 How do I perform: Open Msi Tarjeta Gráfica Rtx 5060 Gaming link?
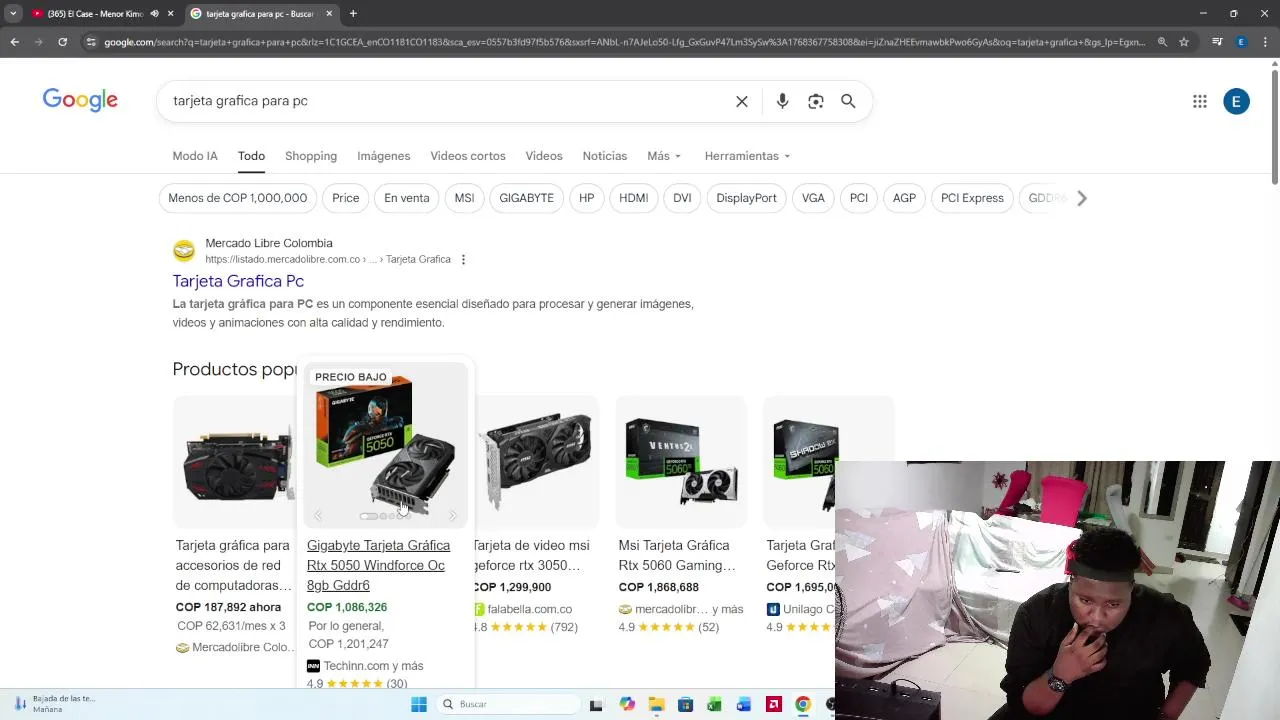676,555
